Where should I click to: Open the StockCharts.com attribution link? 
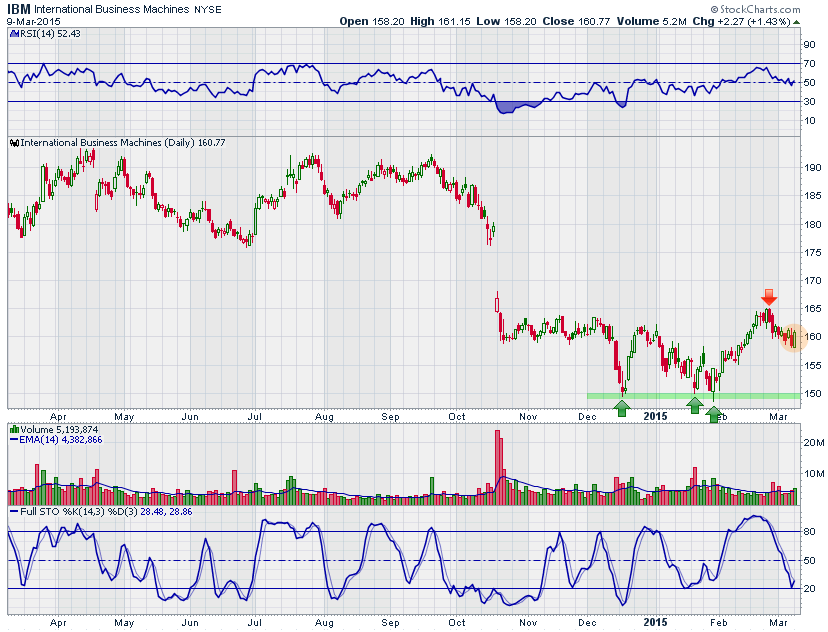(755, 9)
